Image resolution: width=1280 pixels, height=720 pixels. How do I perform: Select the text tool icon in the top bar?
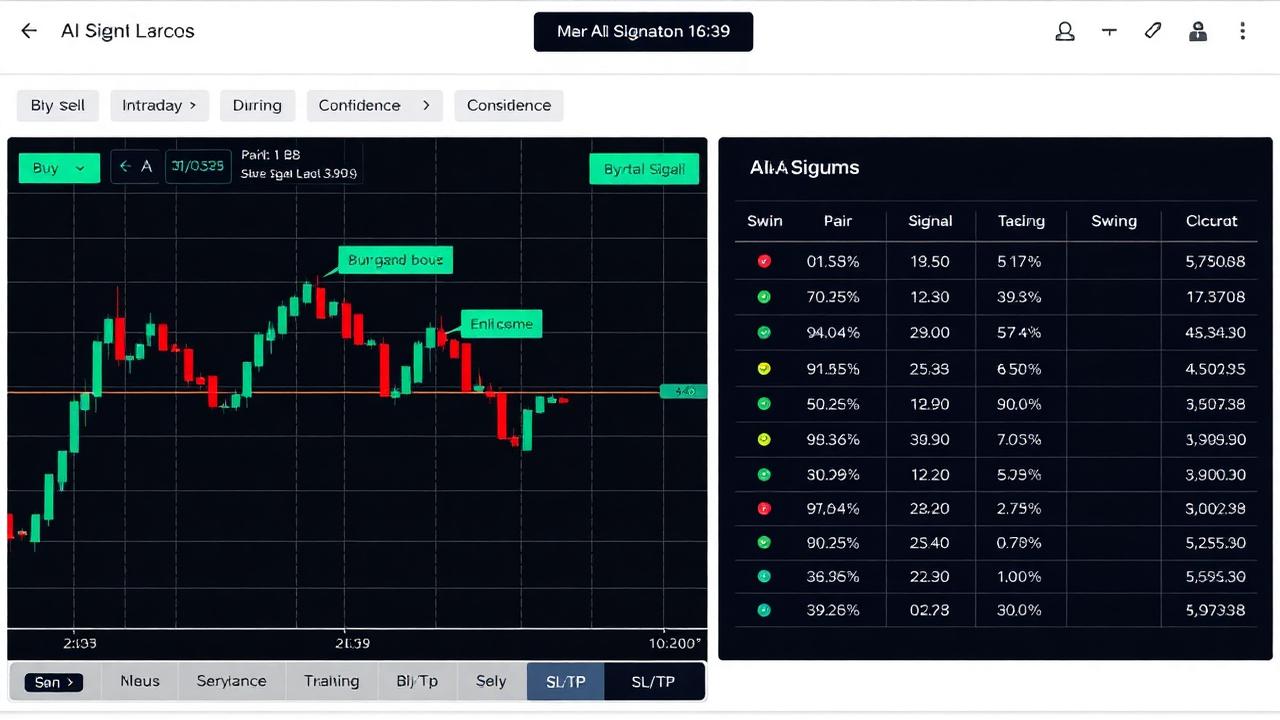click(x=1109, y=31)
